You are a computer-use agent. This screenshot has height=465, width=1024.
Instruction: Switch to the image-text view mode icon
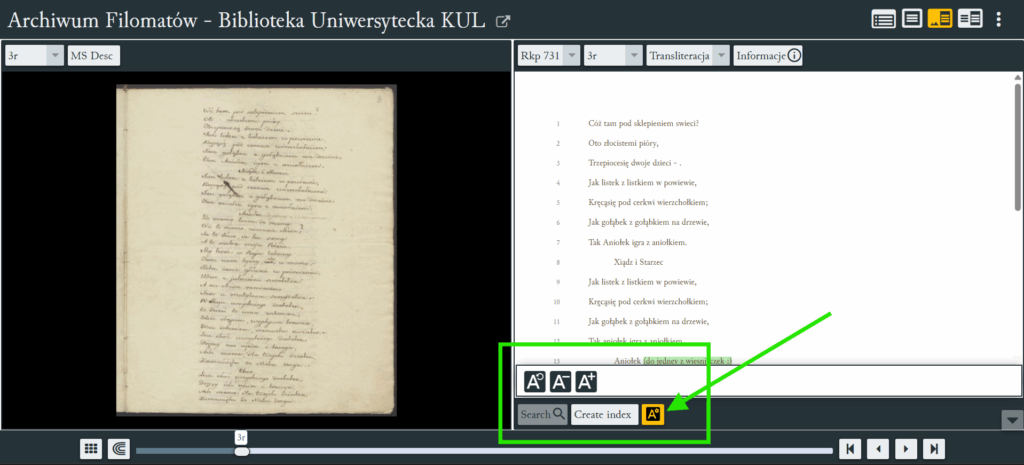pos(940,19)
